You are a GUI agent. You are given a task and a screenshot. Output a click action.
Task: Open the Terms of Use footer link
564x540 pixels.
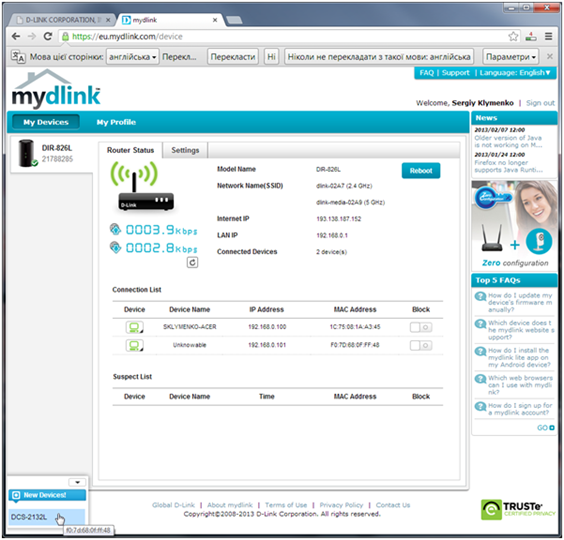[286, 505]
